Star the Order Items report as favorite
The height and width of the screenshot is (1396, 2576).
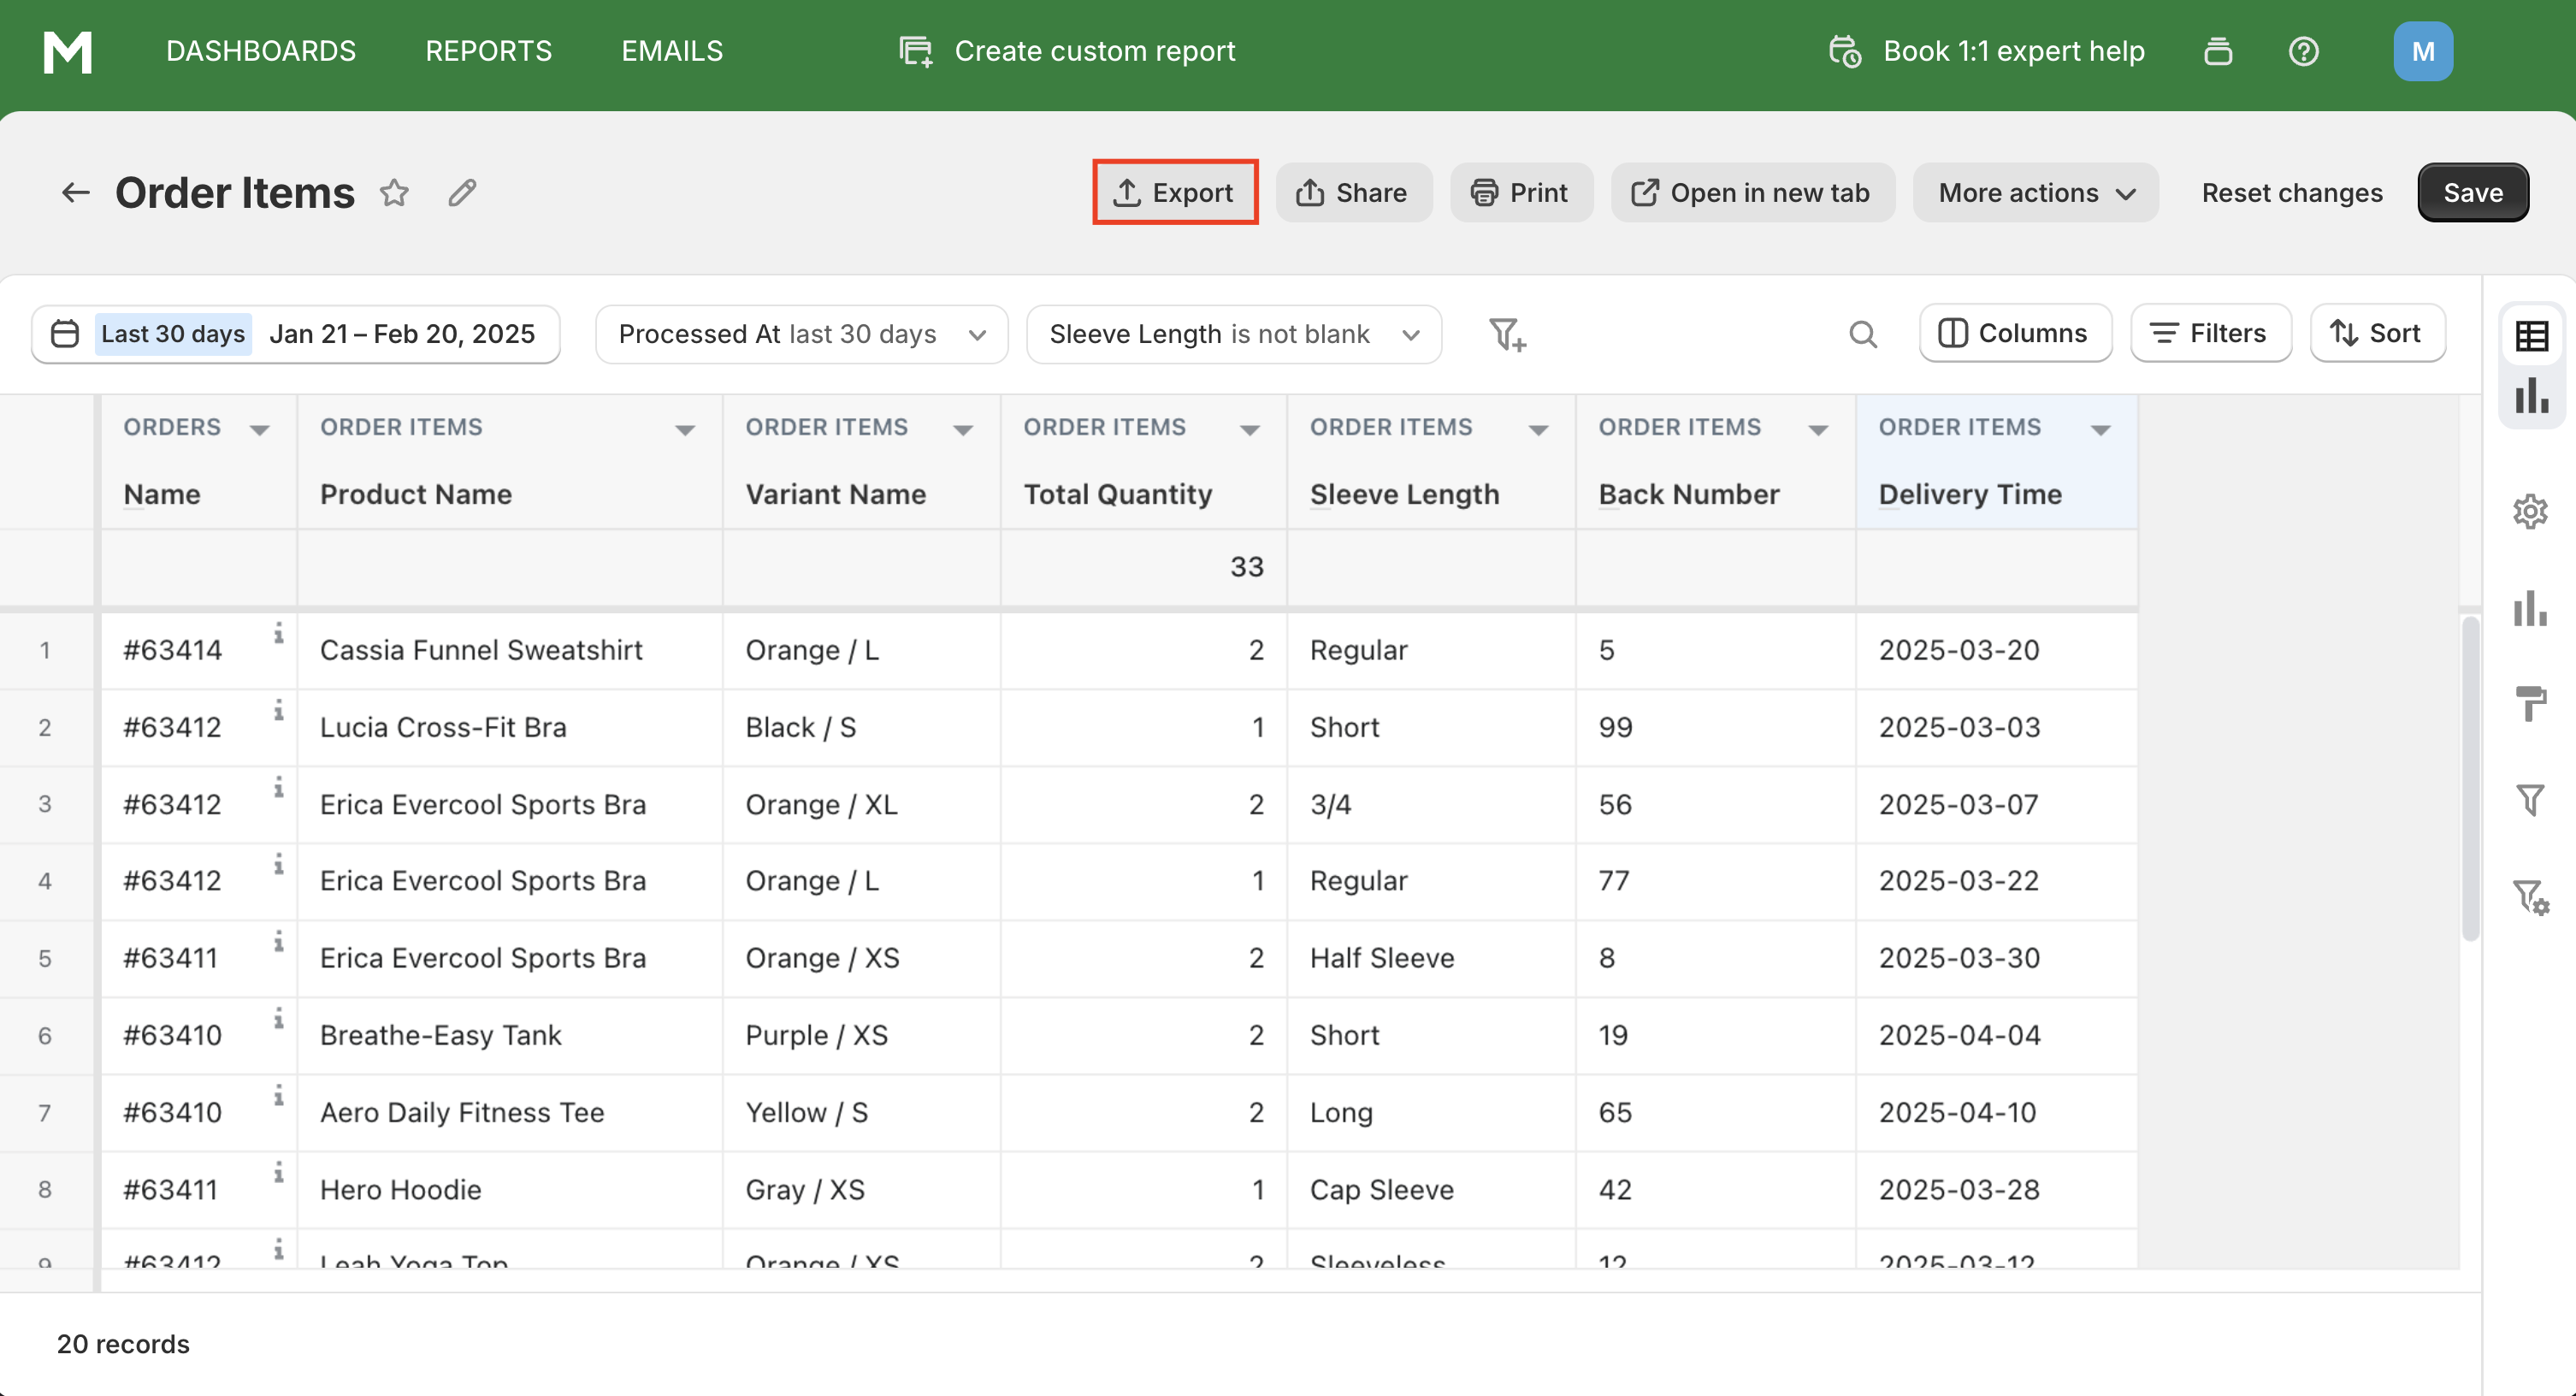[394, 192]
